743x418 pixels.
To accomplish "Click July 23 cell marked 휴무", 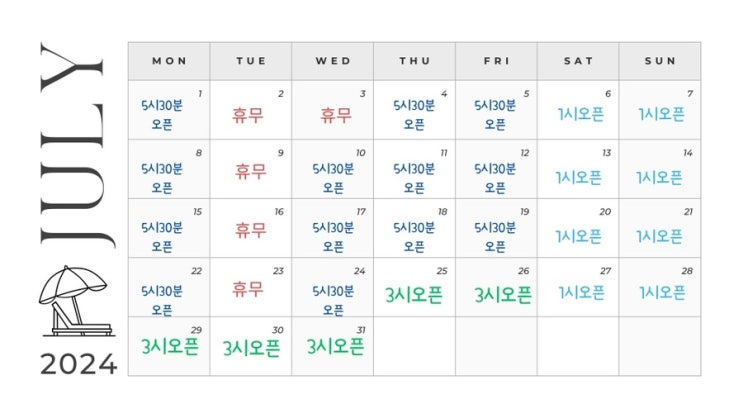I will coord(250,290).
